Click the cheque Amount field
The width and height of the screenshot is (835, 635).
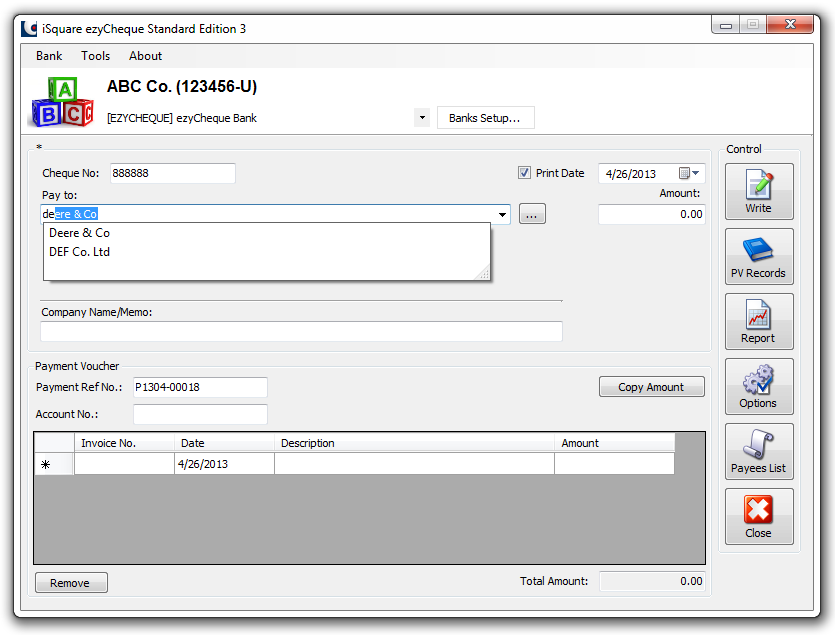coord(651,214)
